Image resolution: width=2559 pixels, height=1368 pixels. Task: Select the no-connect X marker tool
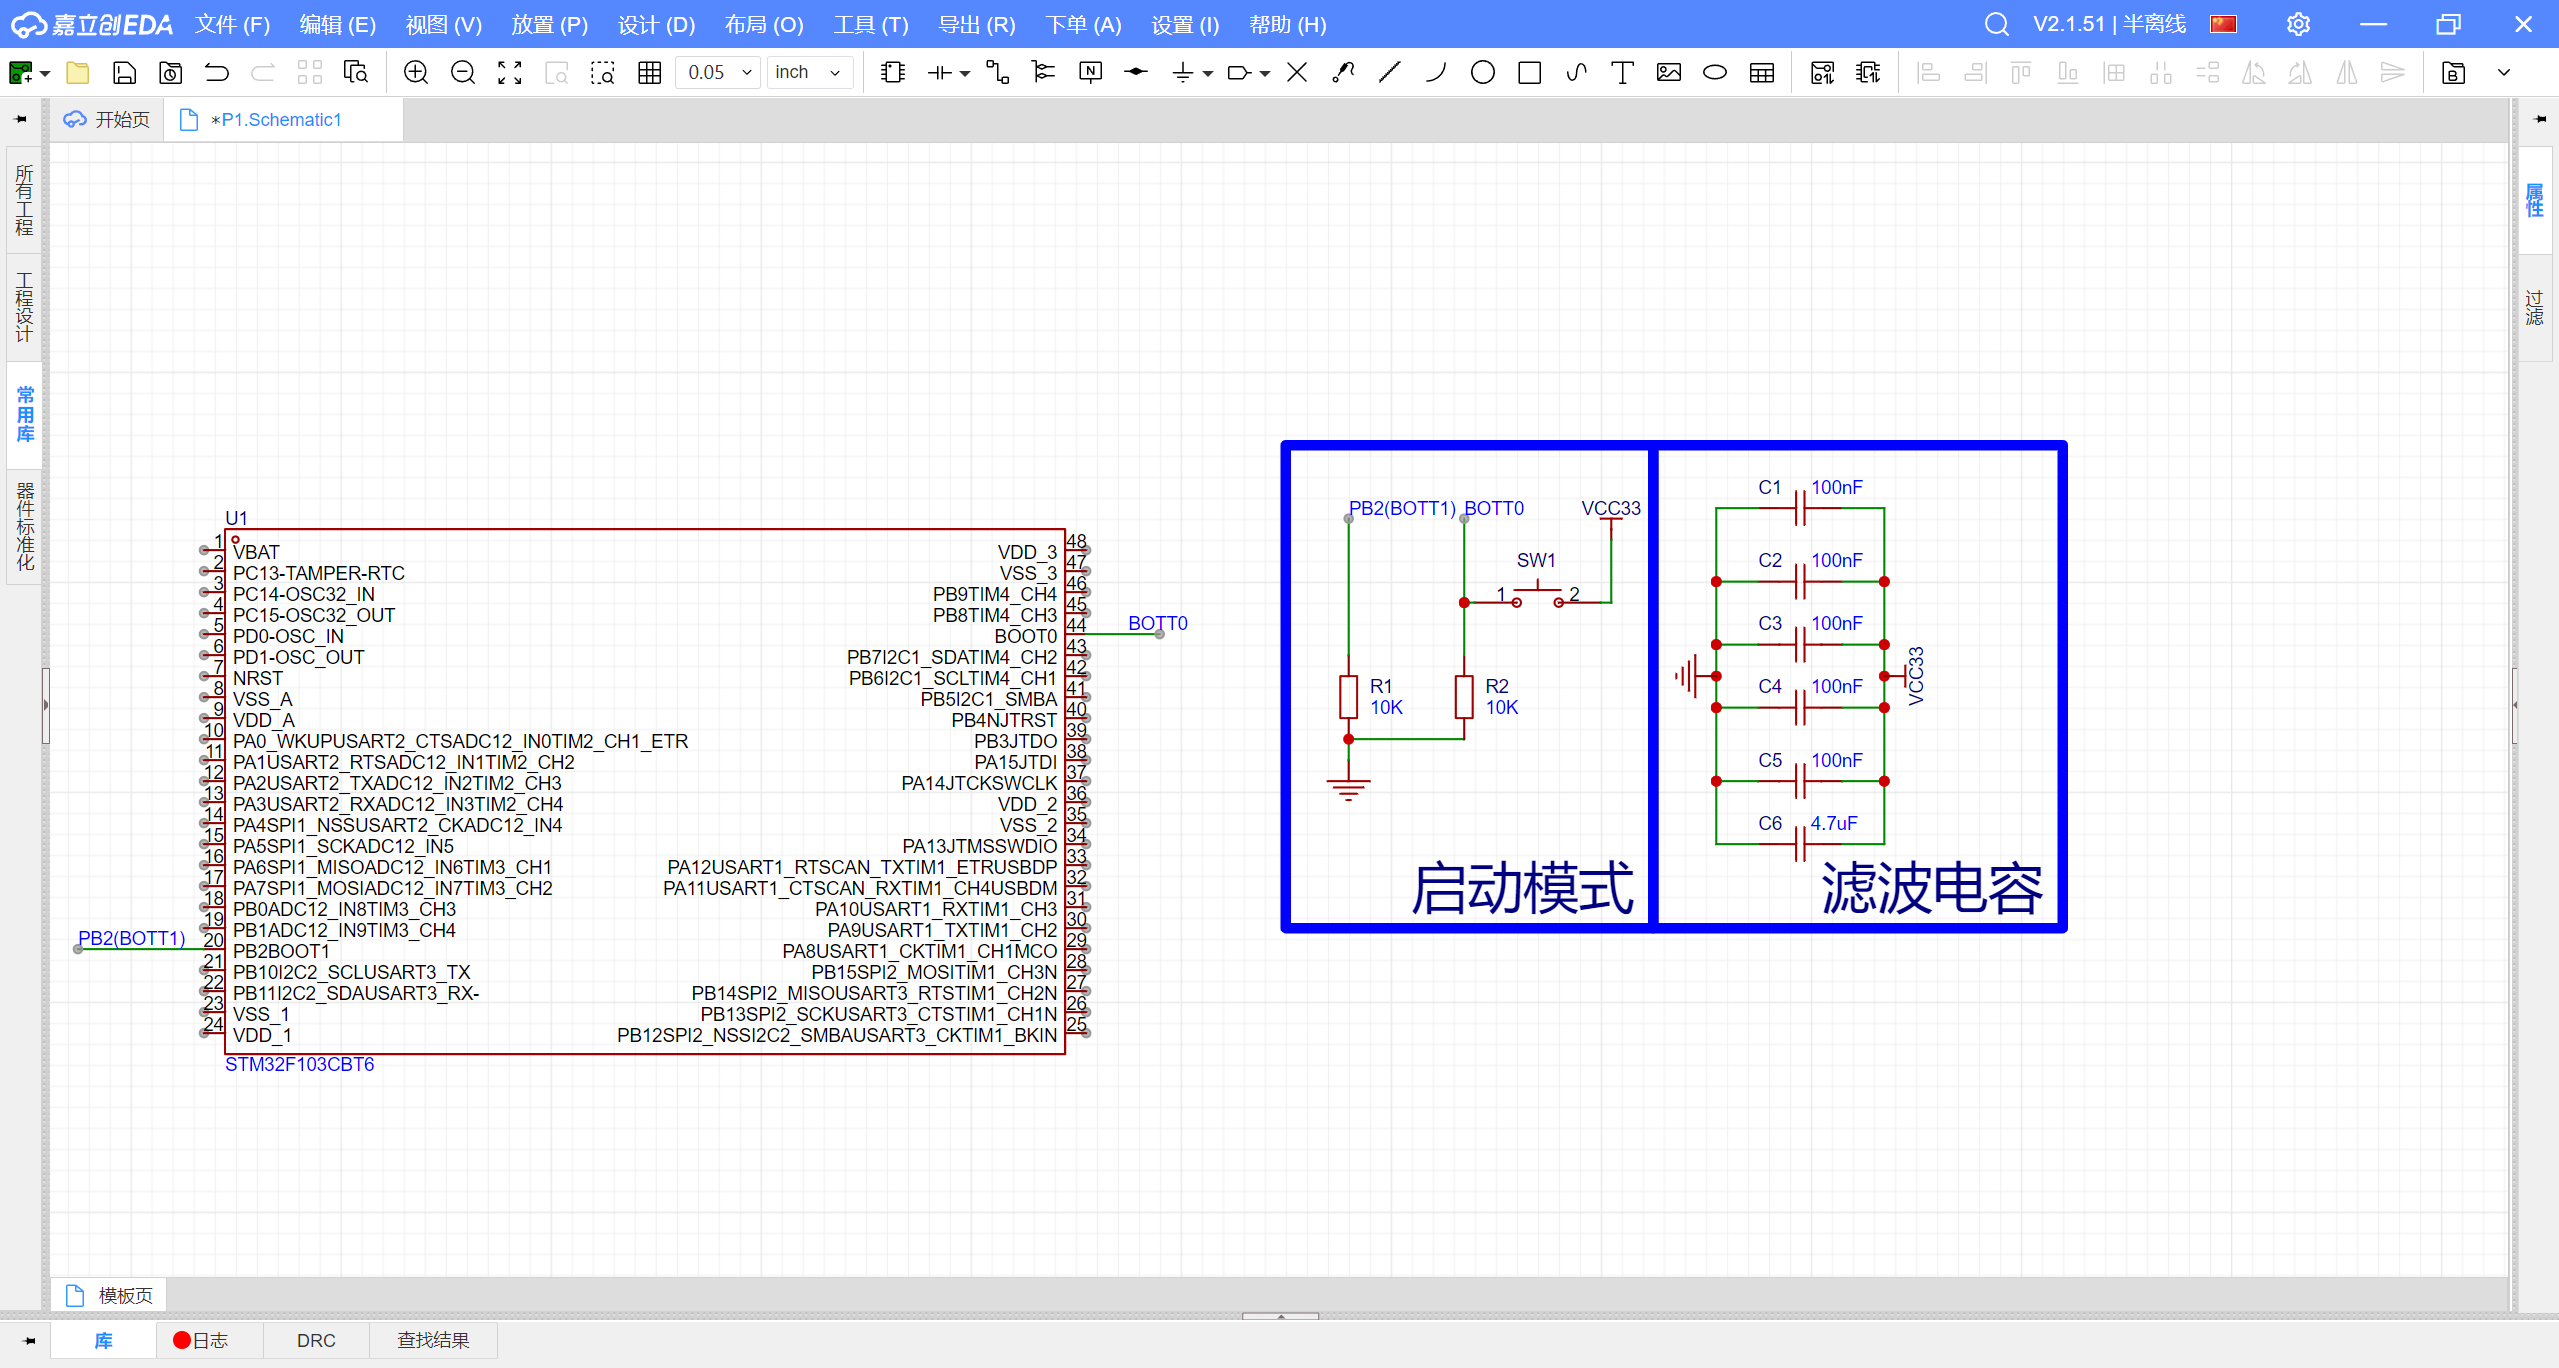(1297, 72)
